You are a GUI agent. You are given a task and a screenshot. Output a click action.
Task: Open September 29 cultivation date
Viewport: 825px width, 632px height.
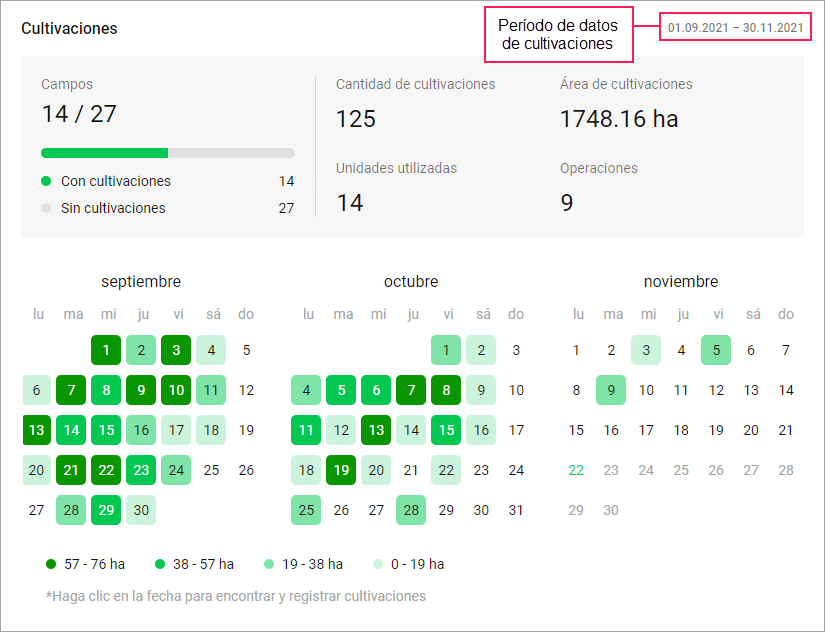(106, 510)
